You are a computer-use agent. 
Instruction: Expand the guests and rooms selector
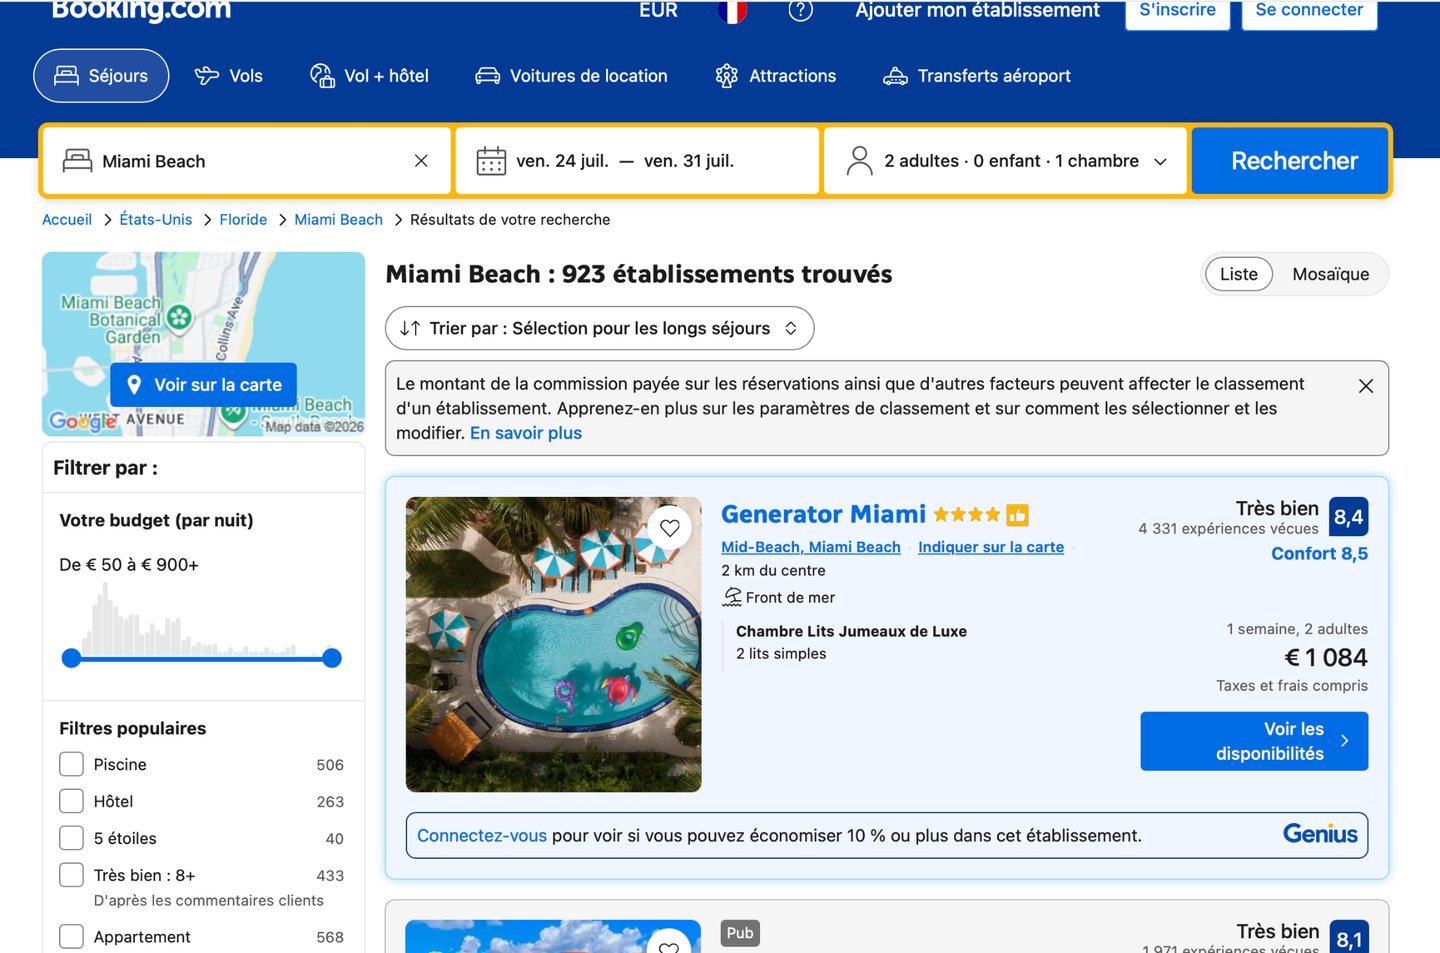pos(1006,161)
